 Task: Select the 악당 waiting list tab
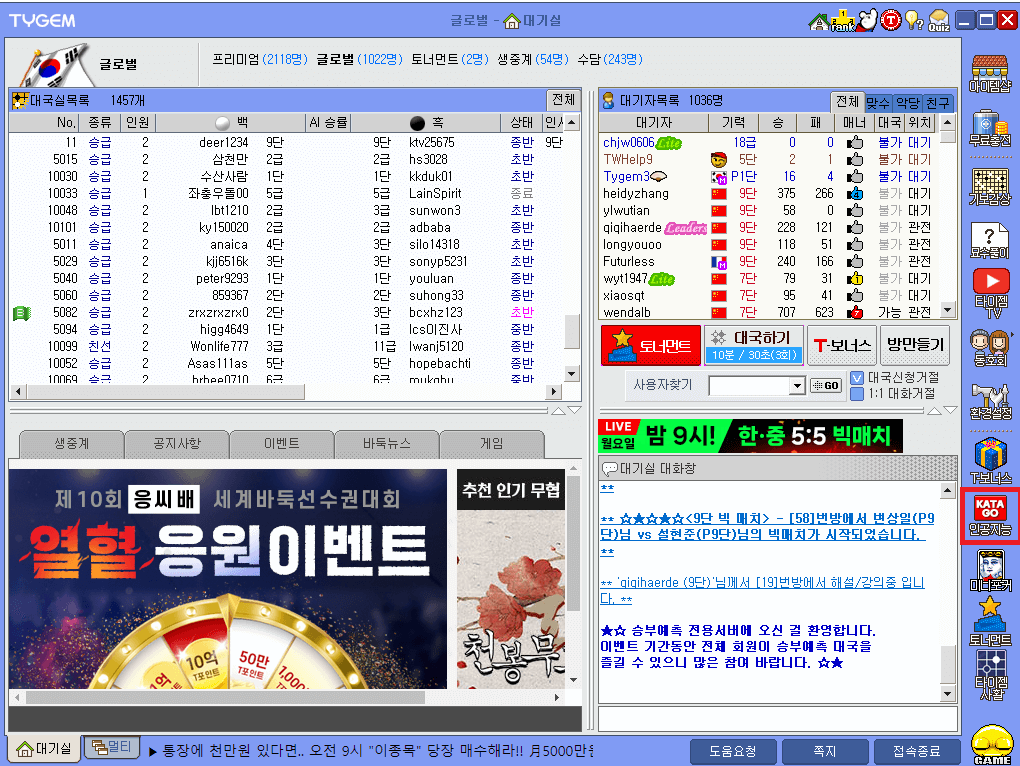coord(907,103)
